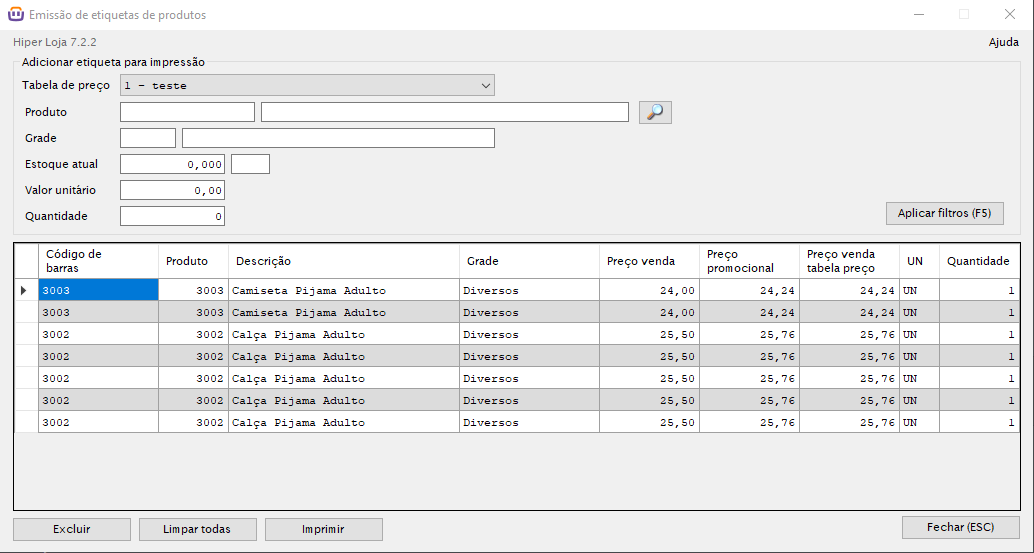Open the Ajuda menu
1034x553 pixels.
pyautogui.click(x=1003, y=42)
